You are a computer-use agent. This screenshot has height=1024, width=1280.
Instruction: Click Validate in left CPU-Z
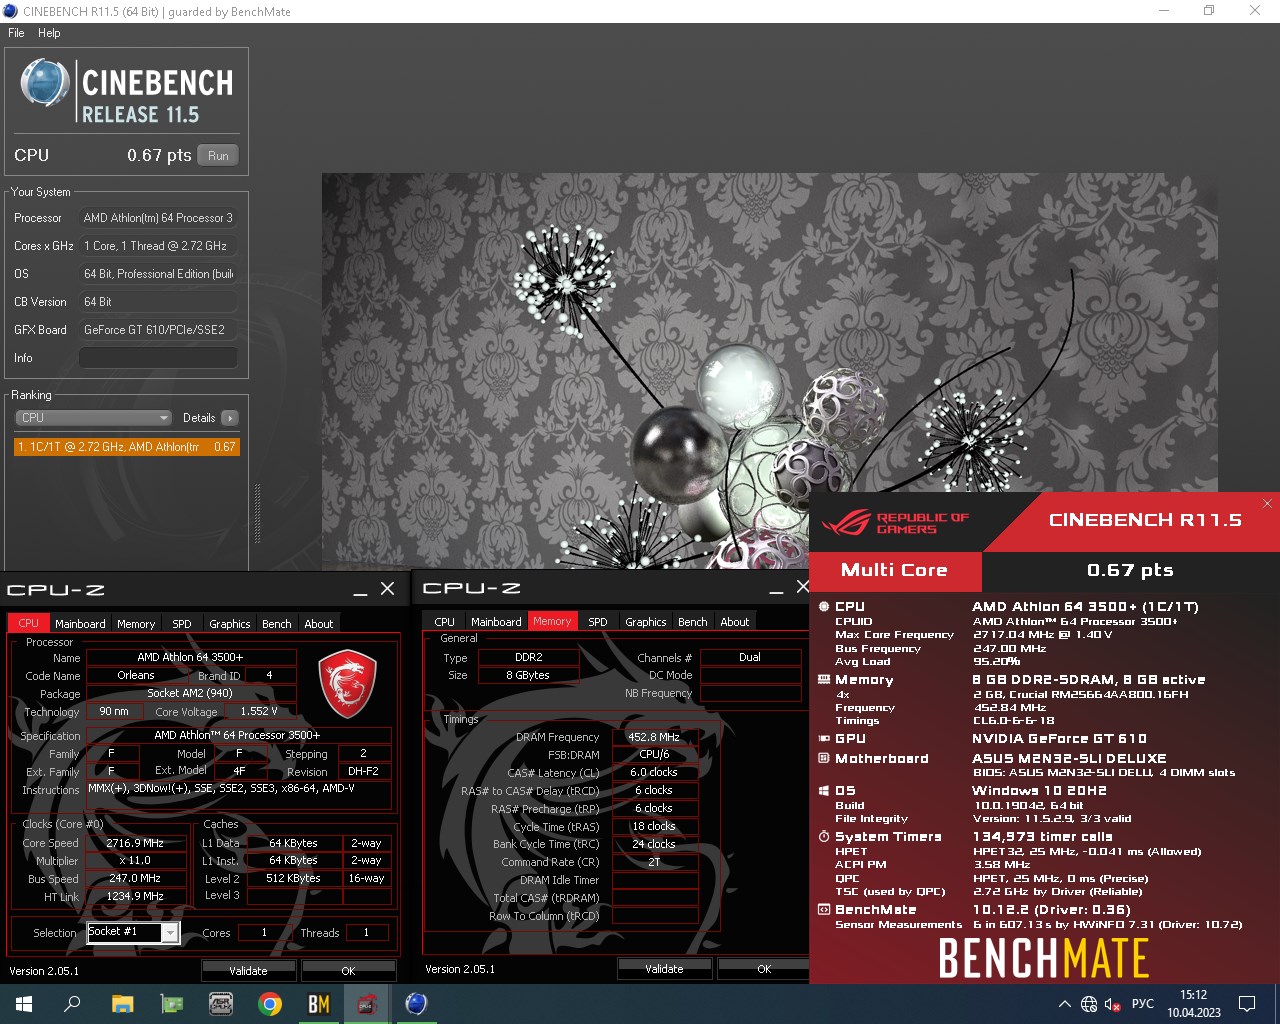[248, 970]
